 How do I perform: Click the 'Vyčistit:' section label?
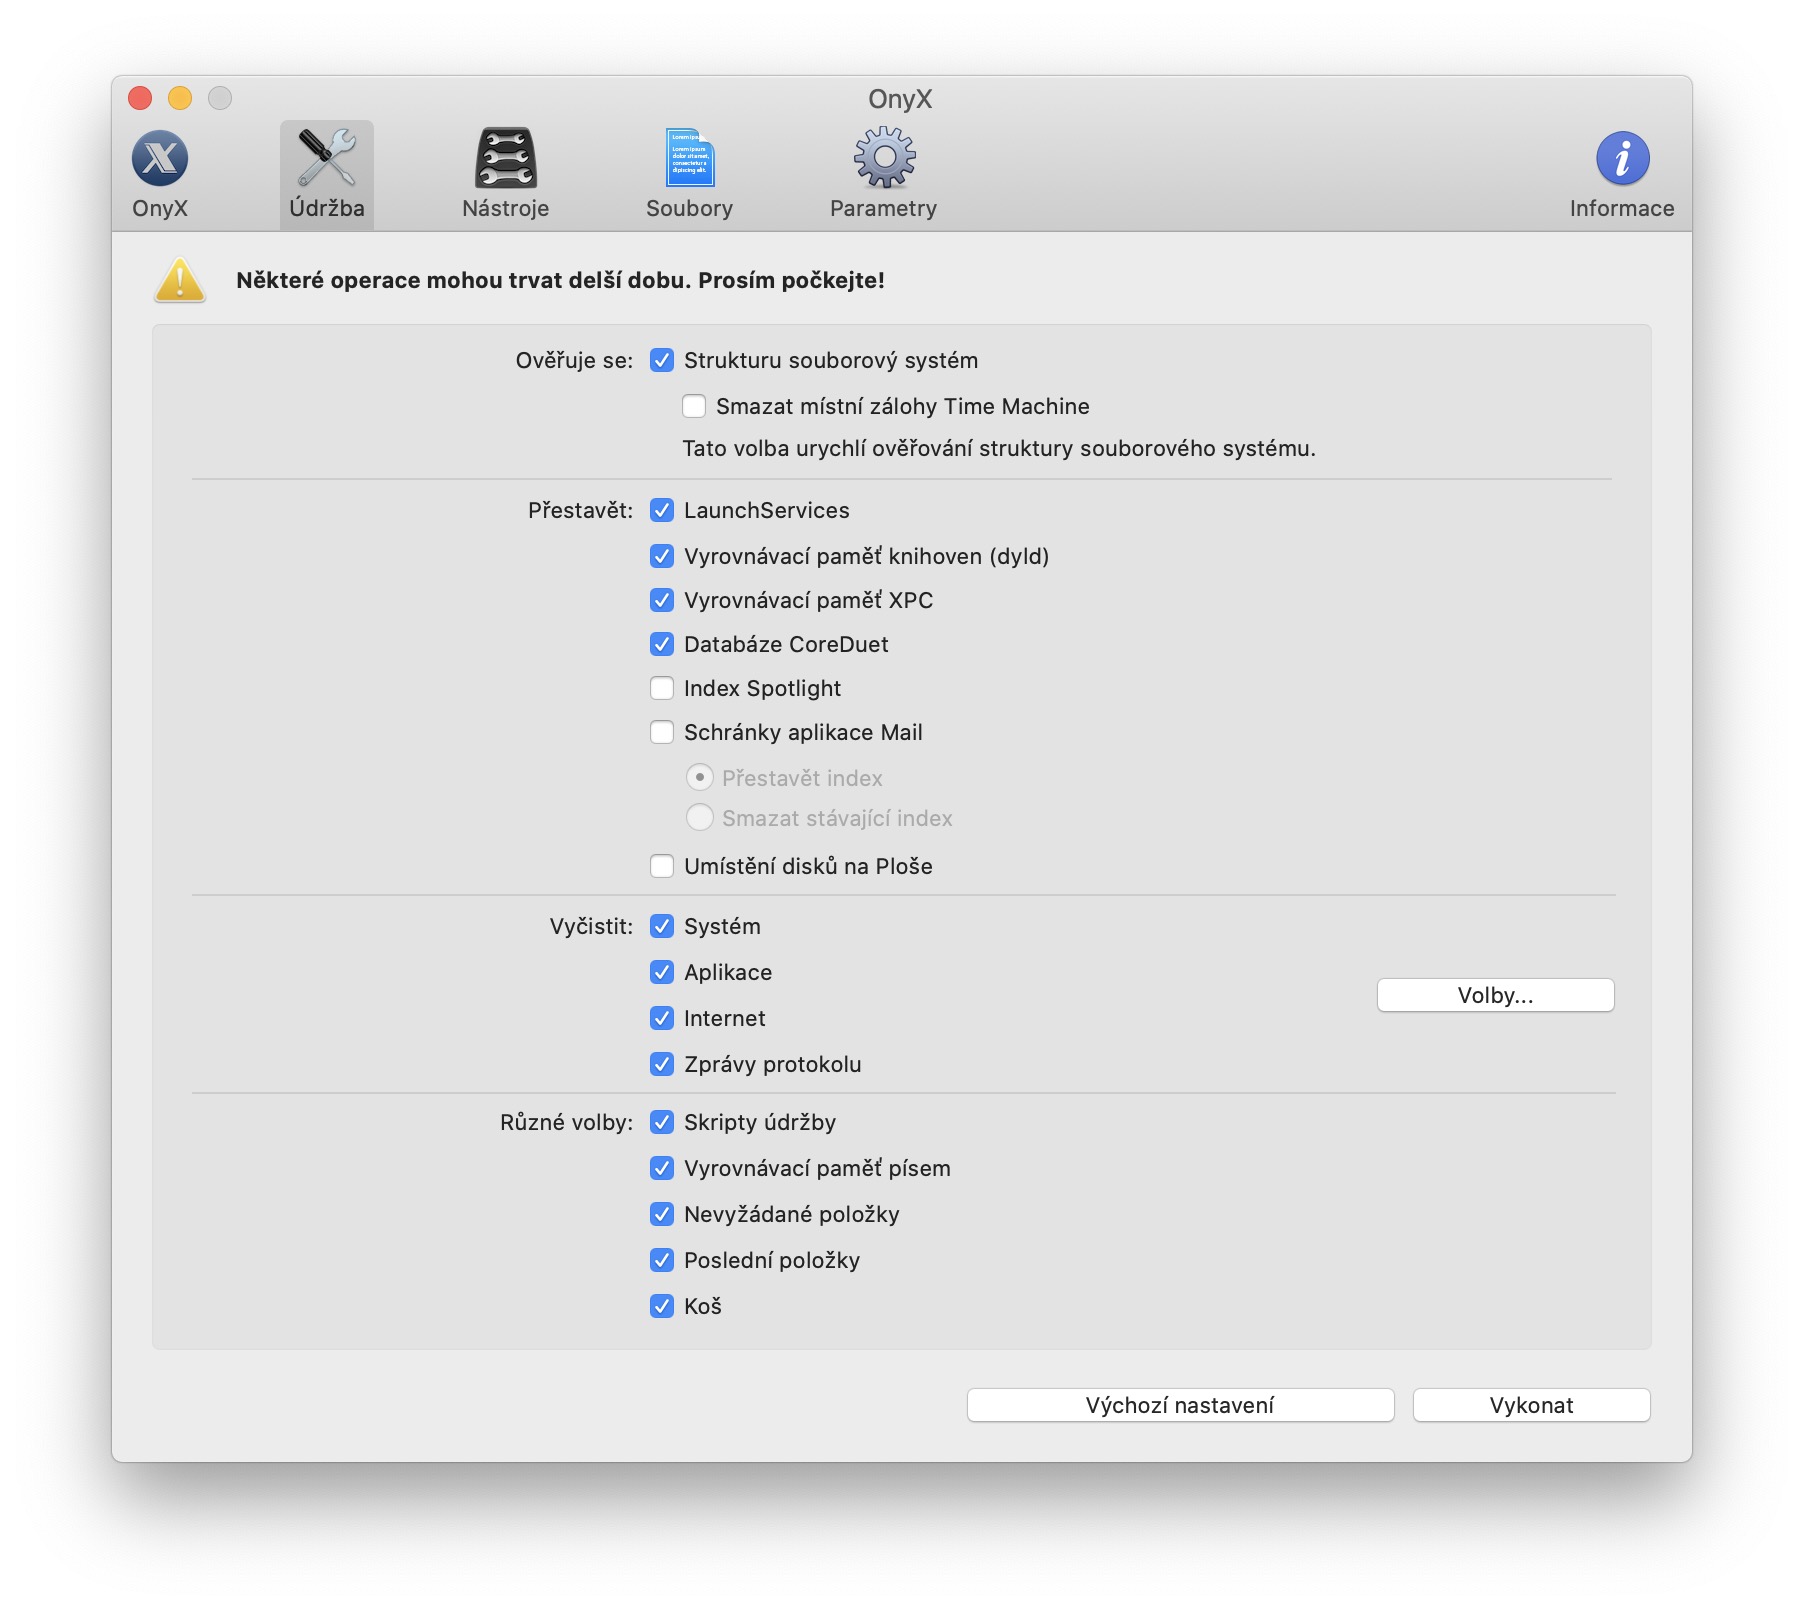point(591,927)
